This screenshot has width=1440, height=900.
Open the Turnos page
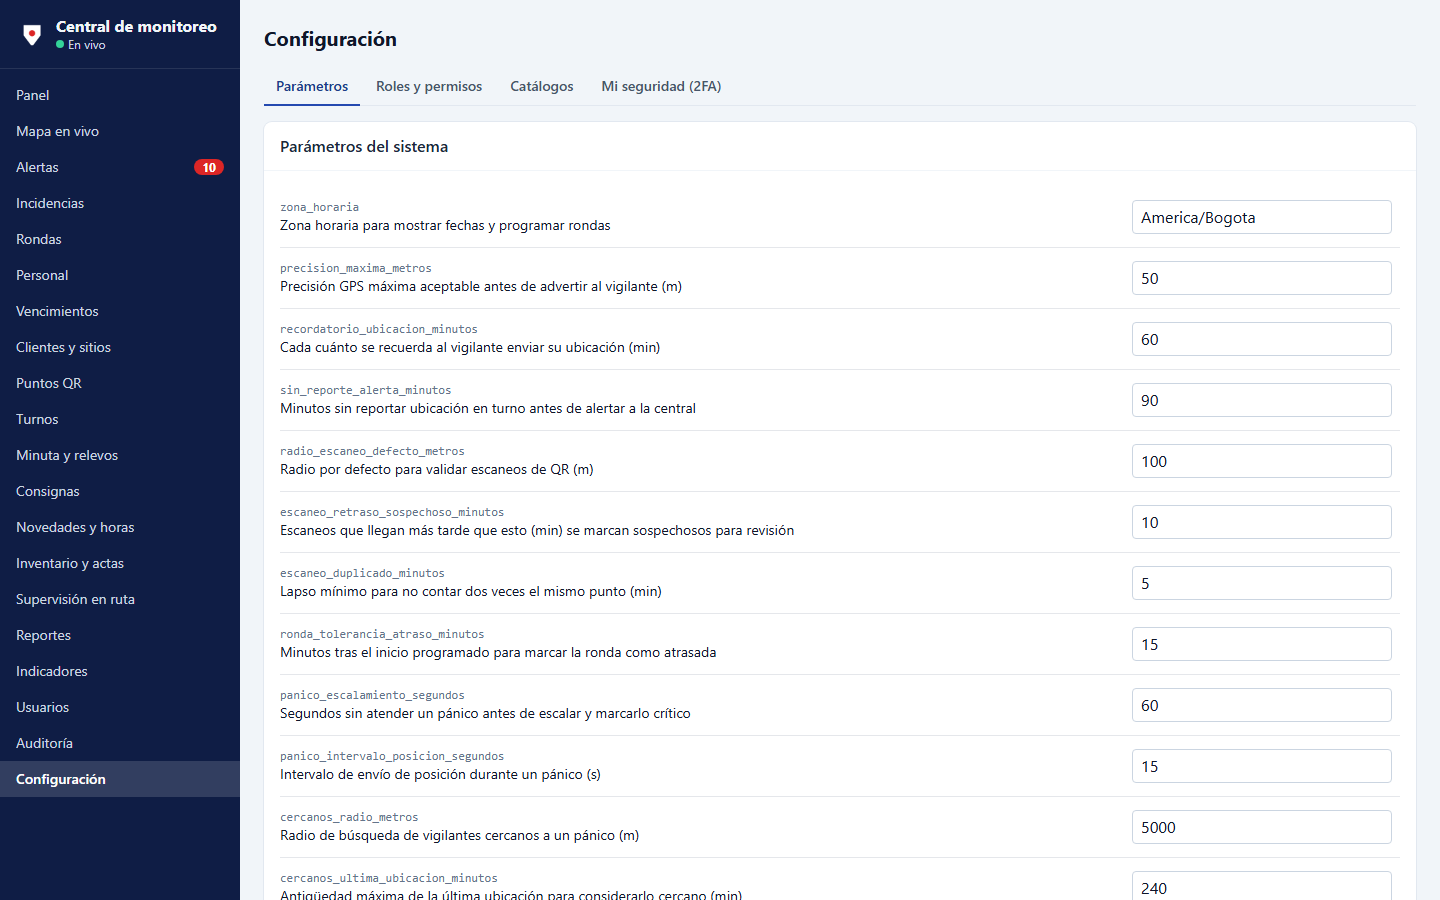[120, 419]
